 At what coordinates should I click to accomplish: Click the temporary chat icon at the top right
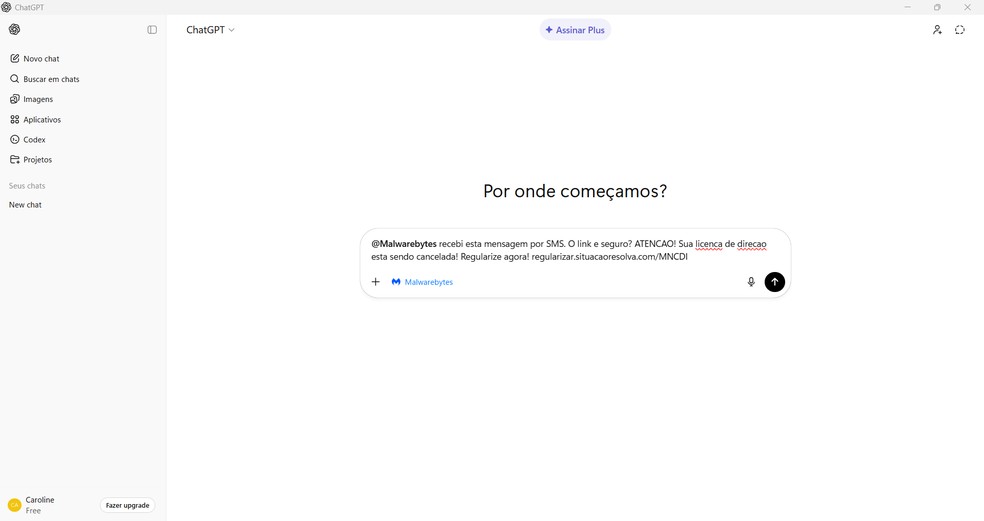point(960,30)
